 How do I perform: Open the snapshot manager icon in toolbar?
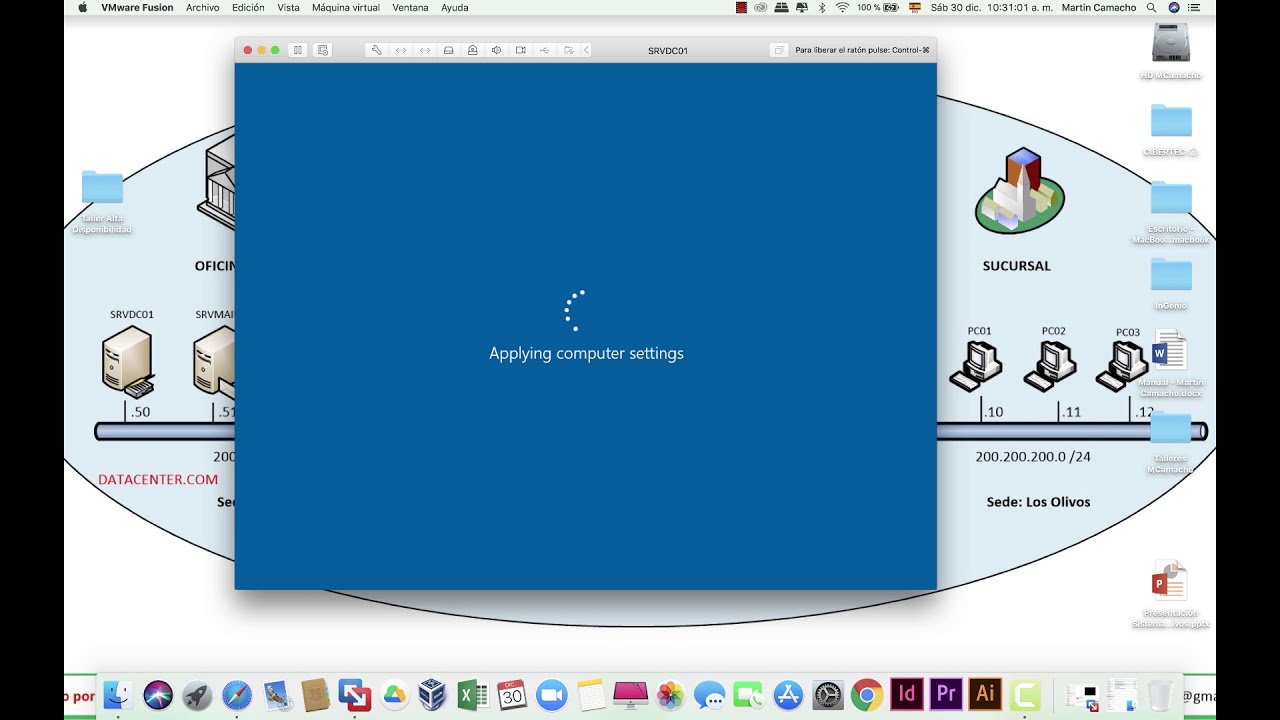(322, 50)
